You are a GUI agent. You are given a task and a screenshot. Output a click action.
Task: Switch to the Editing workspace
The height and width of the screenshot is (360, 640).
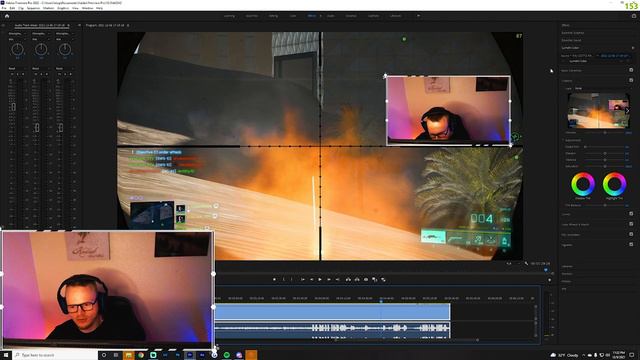(x=273, y=16)
